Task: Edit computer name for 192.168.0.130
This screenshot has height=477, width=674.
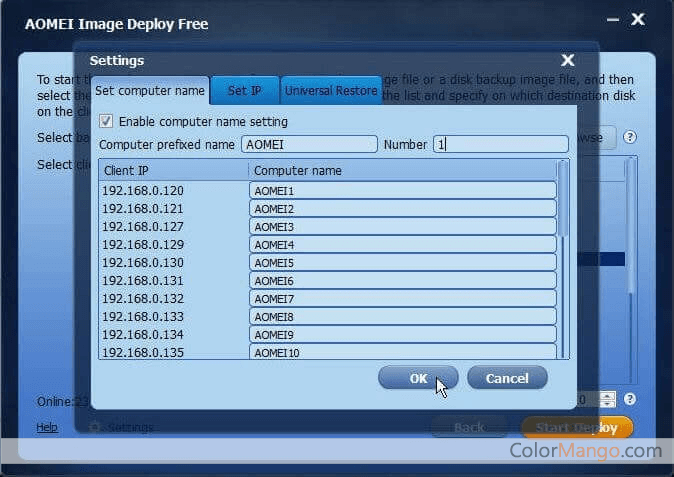Action: pos(402,262)
